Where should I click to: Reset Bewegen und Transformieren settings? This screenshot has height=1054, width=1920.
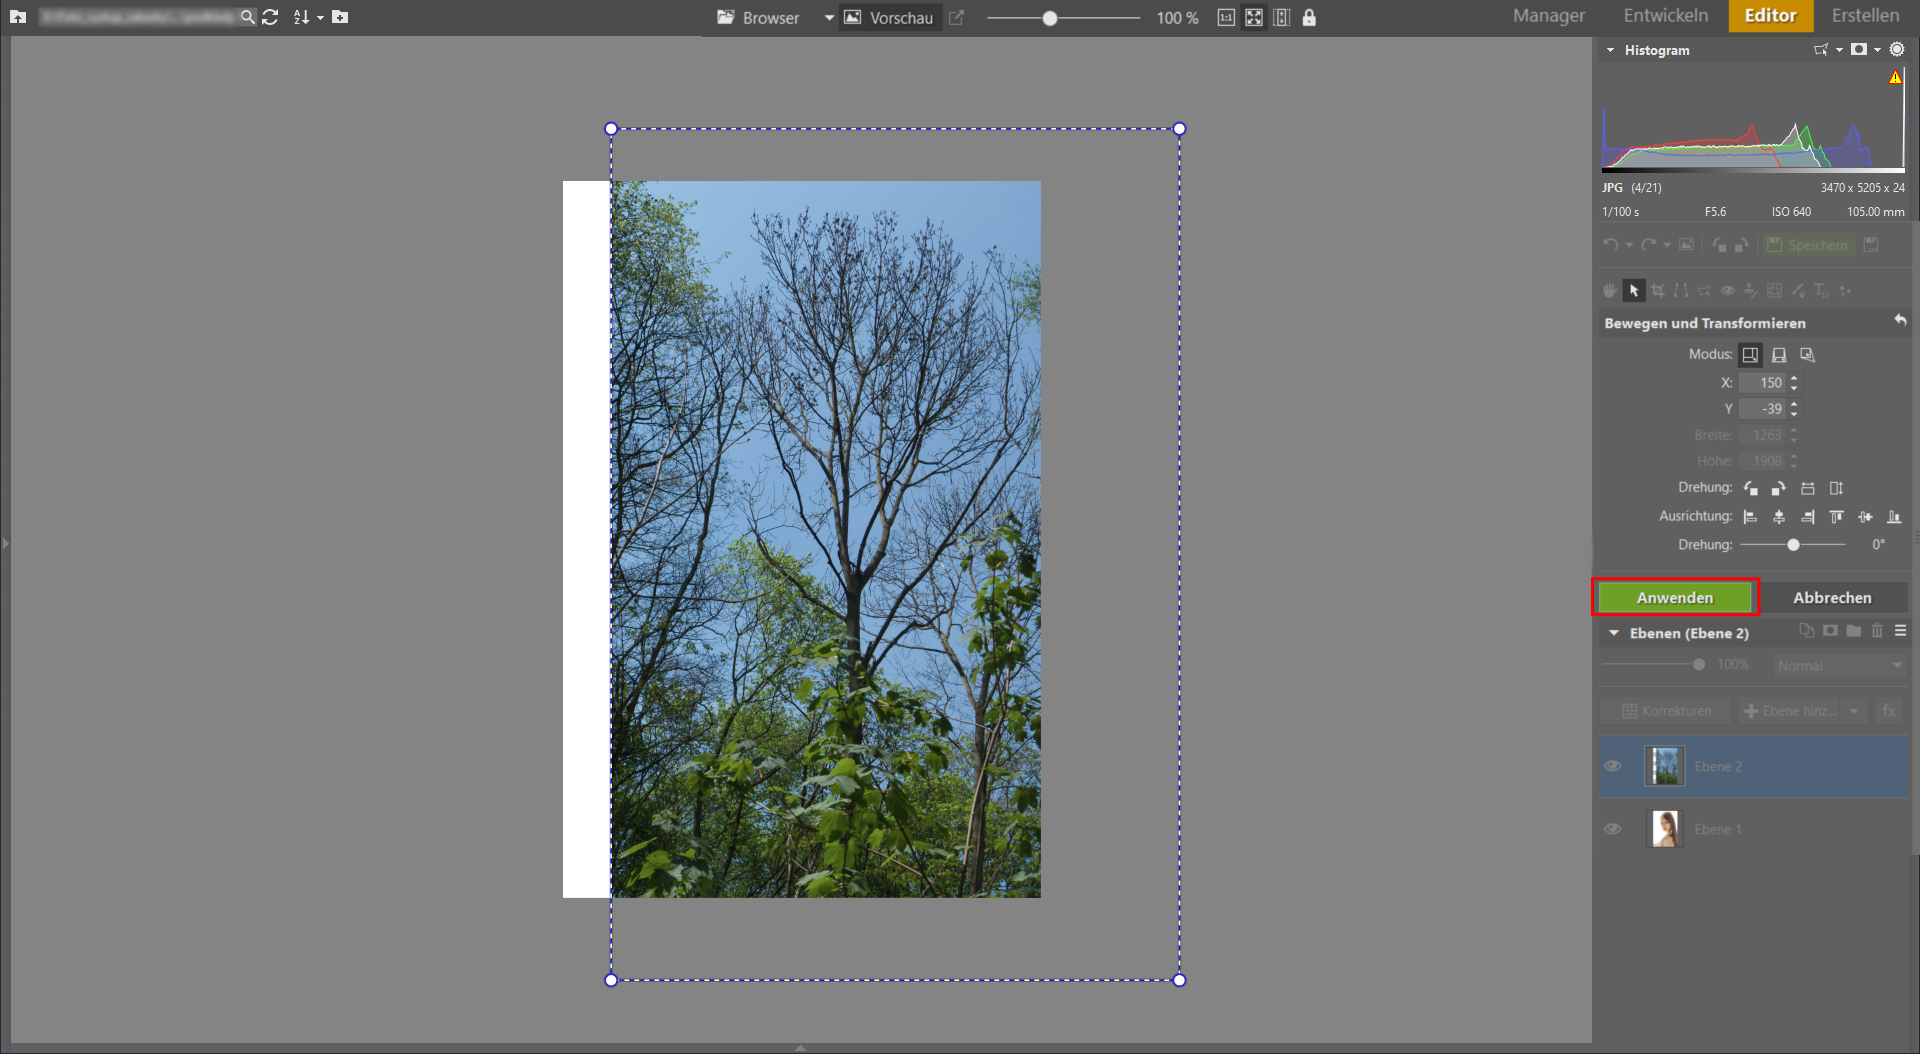(1900, 321)
